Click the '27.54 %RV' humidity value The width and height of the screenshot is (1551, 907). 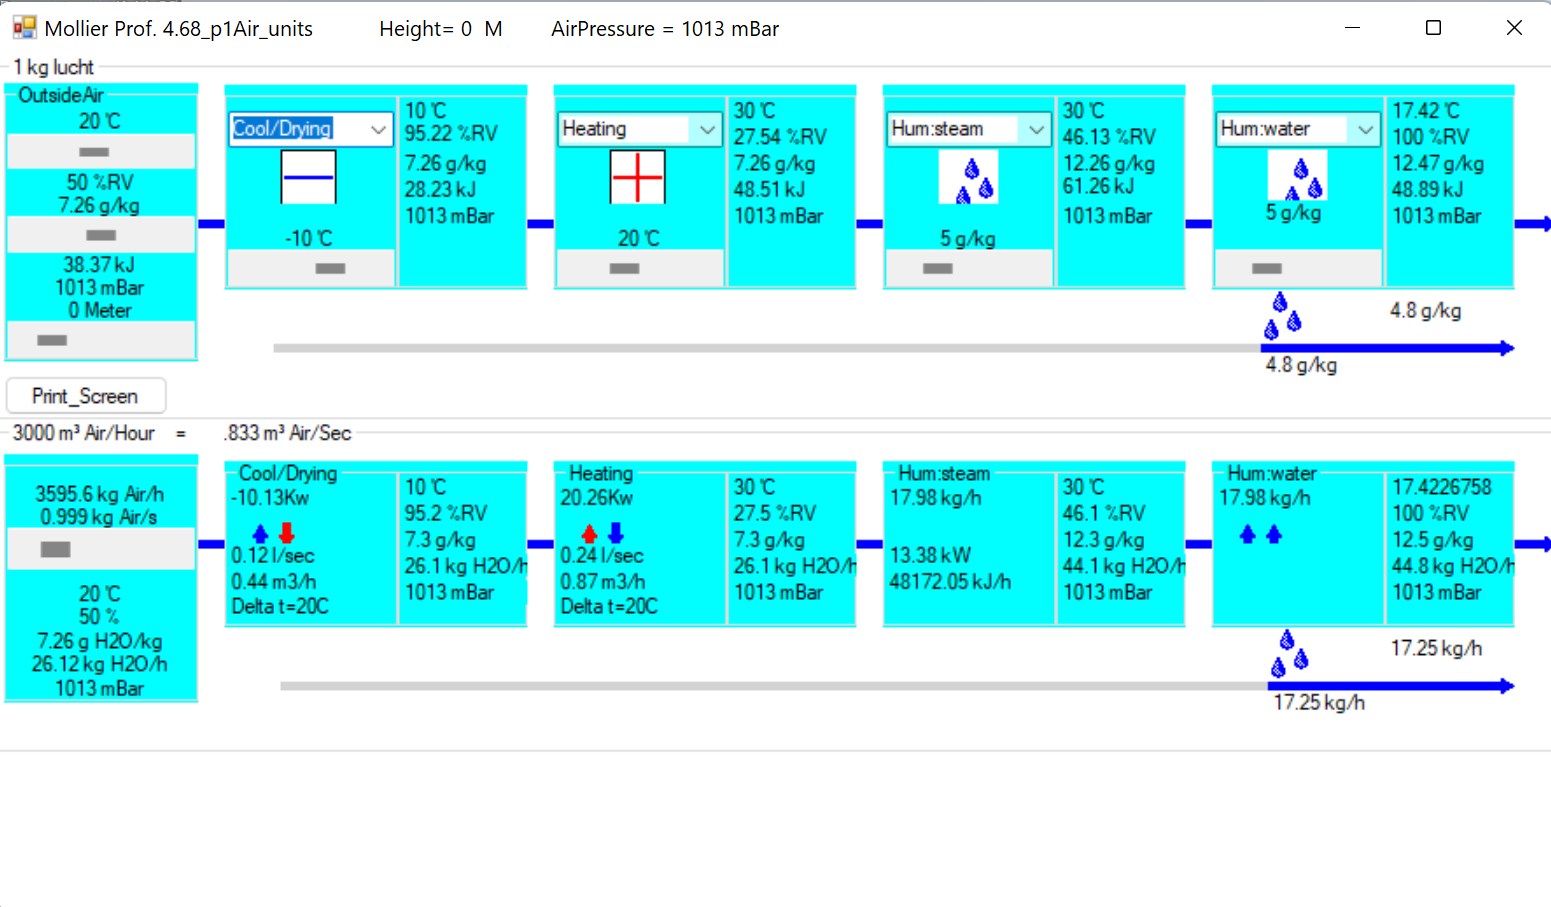780,137
